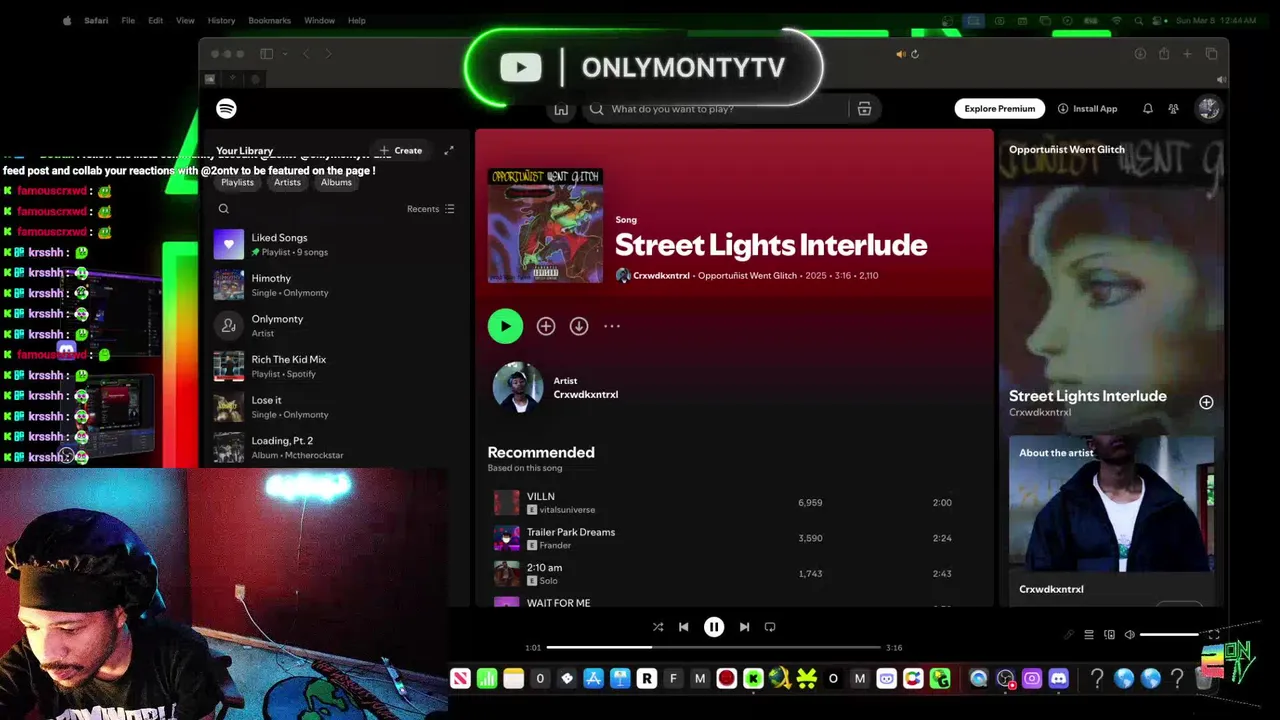Filter library by Artists chip

coord(287,182)
